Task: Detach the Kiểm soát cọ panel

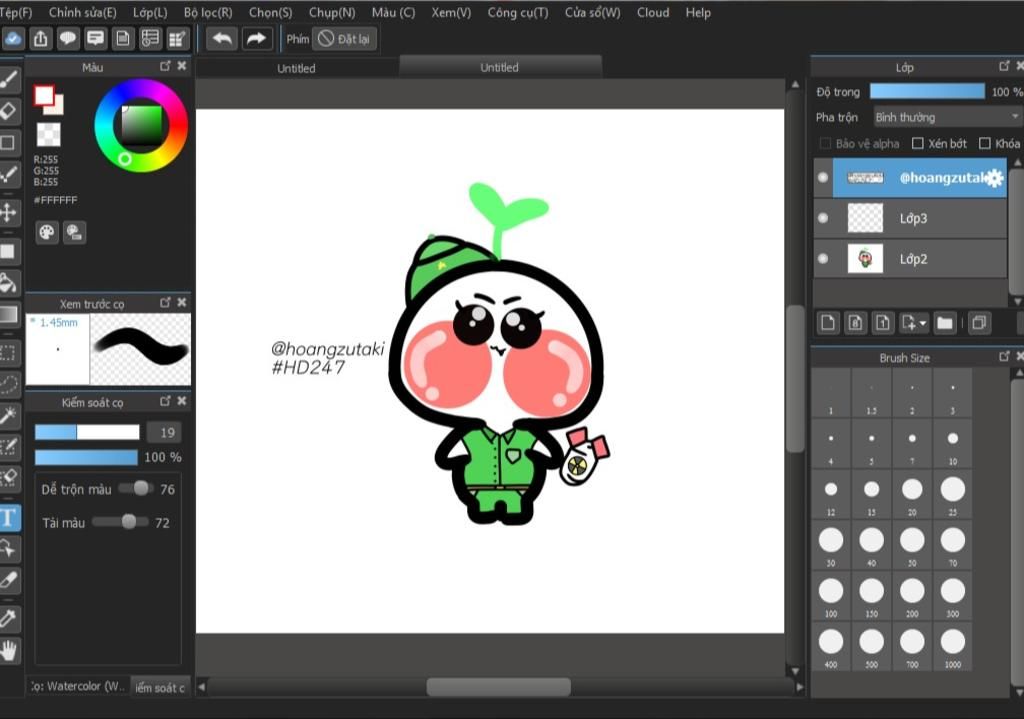Action: [165, 401]
